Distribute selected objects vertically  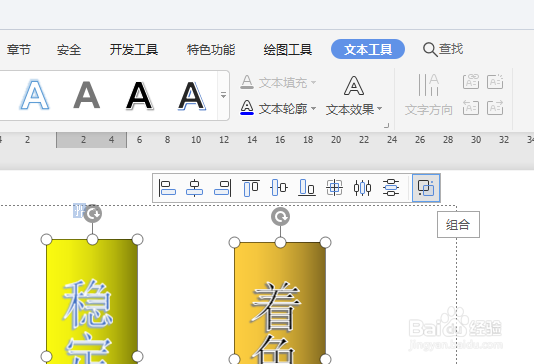point(391,188)
